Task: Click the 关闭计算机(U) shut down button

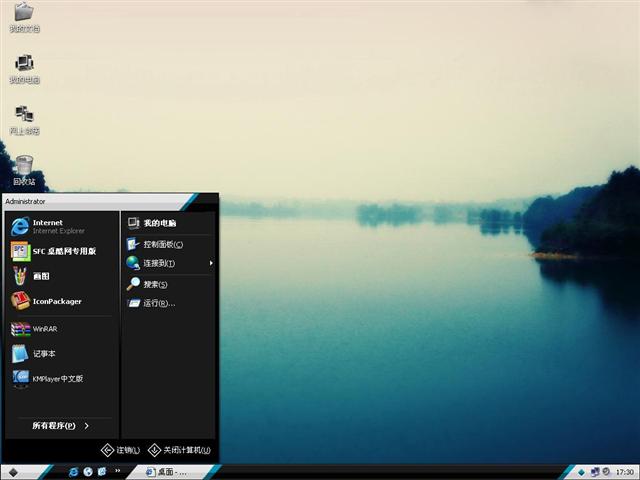Action: pyautogui.click(x=180, y=450)
